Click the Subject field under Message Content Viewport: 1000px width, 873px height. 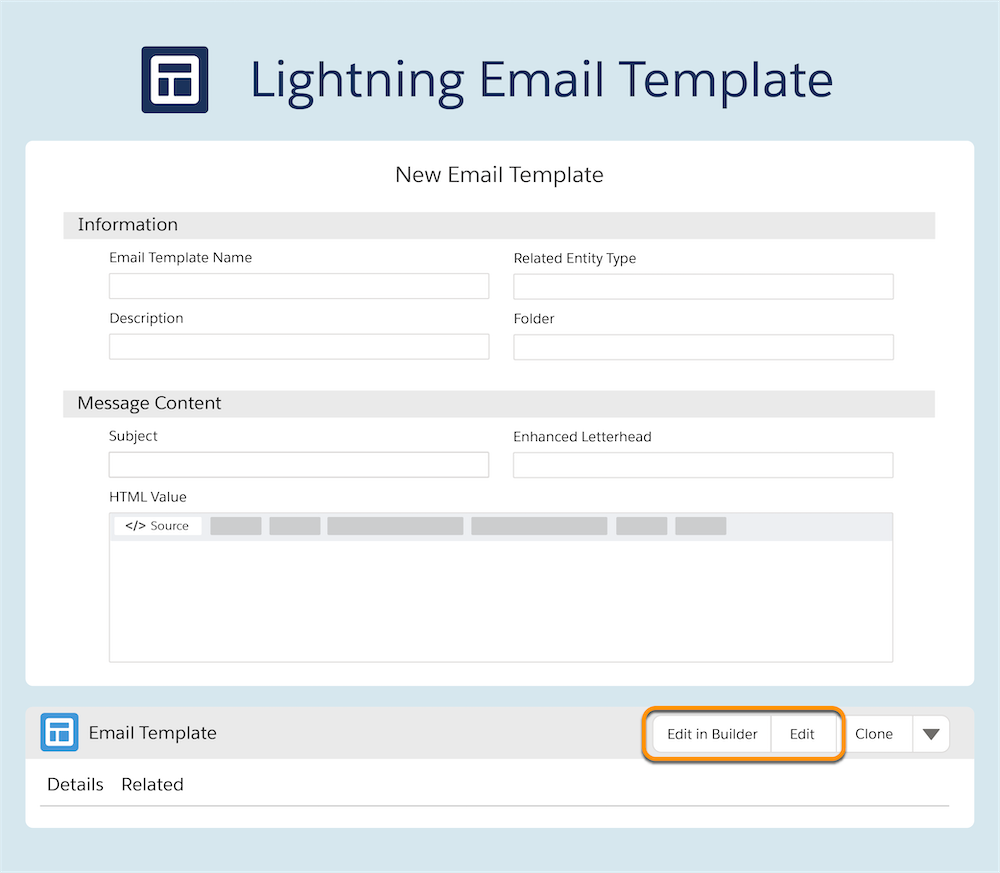(298, 464)
